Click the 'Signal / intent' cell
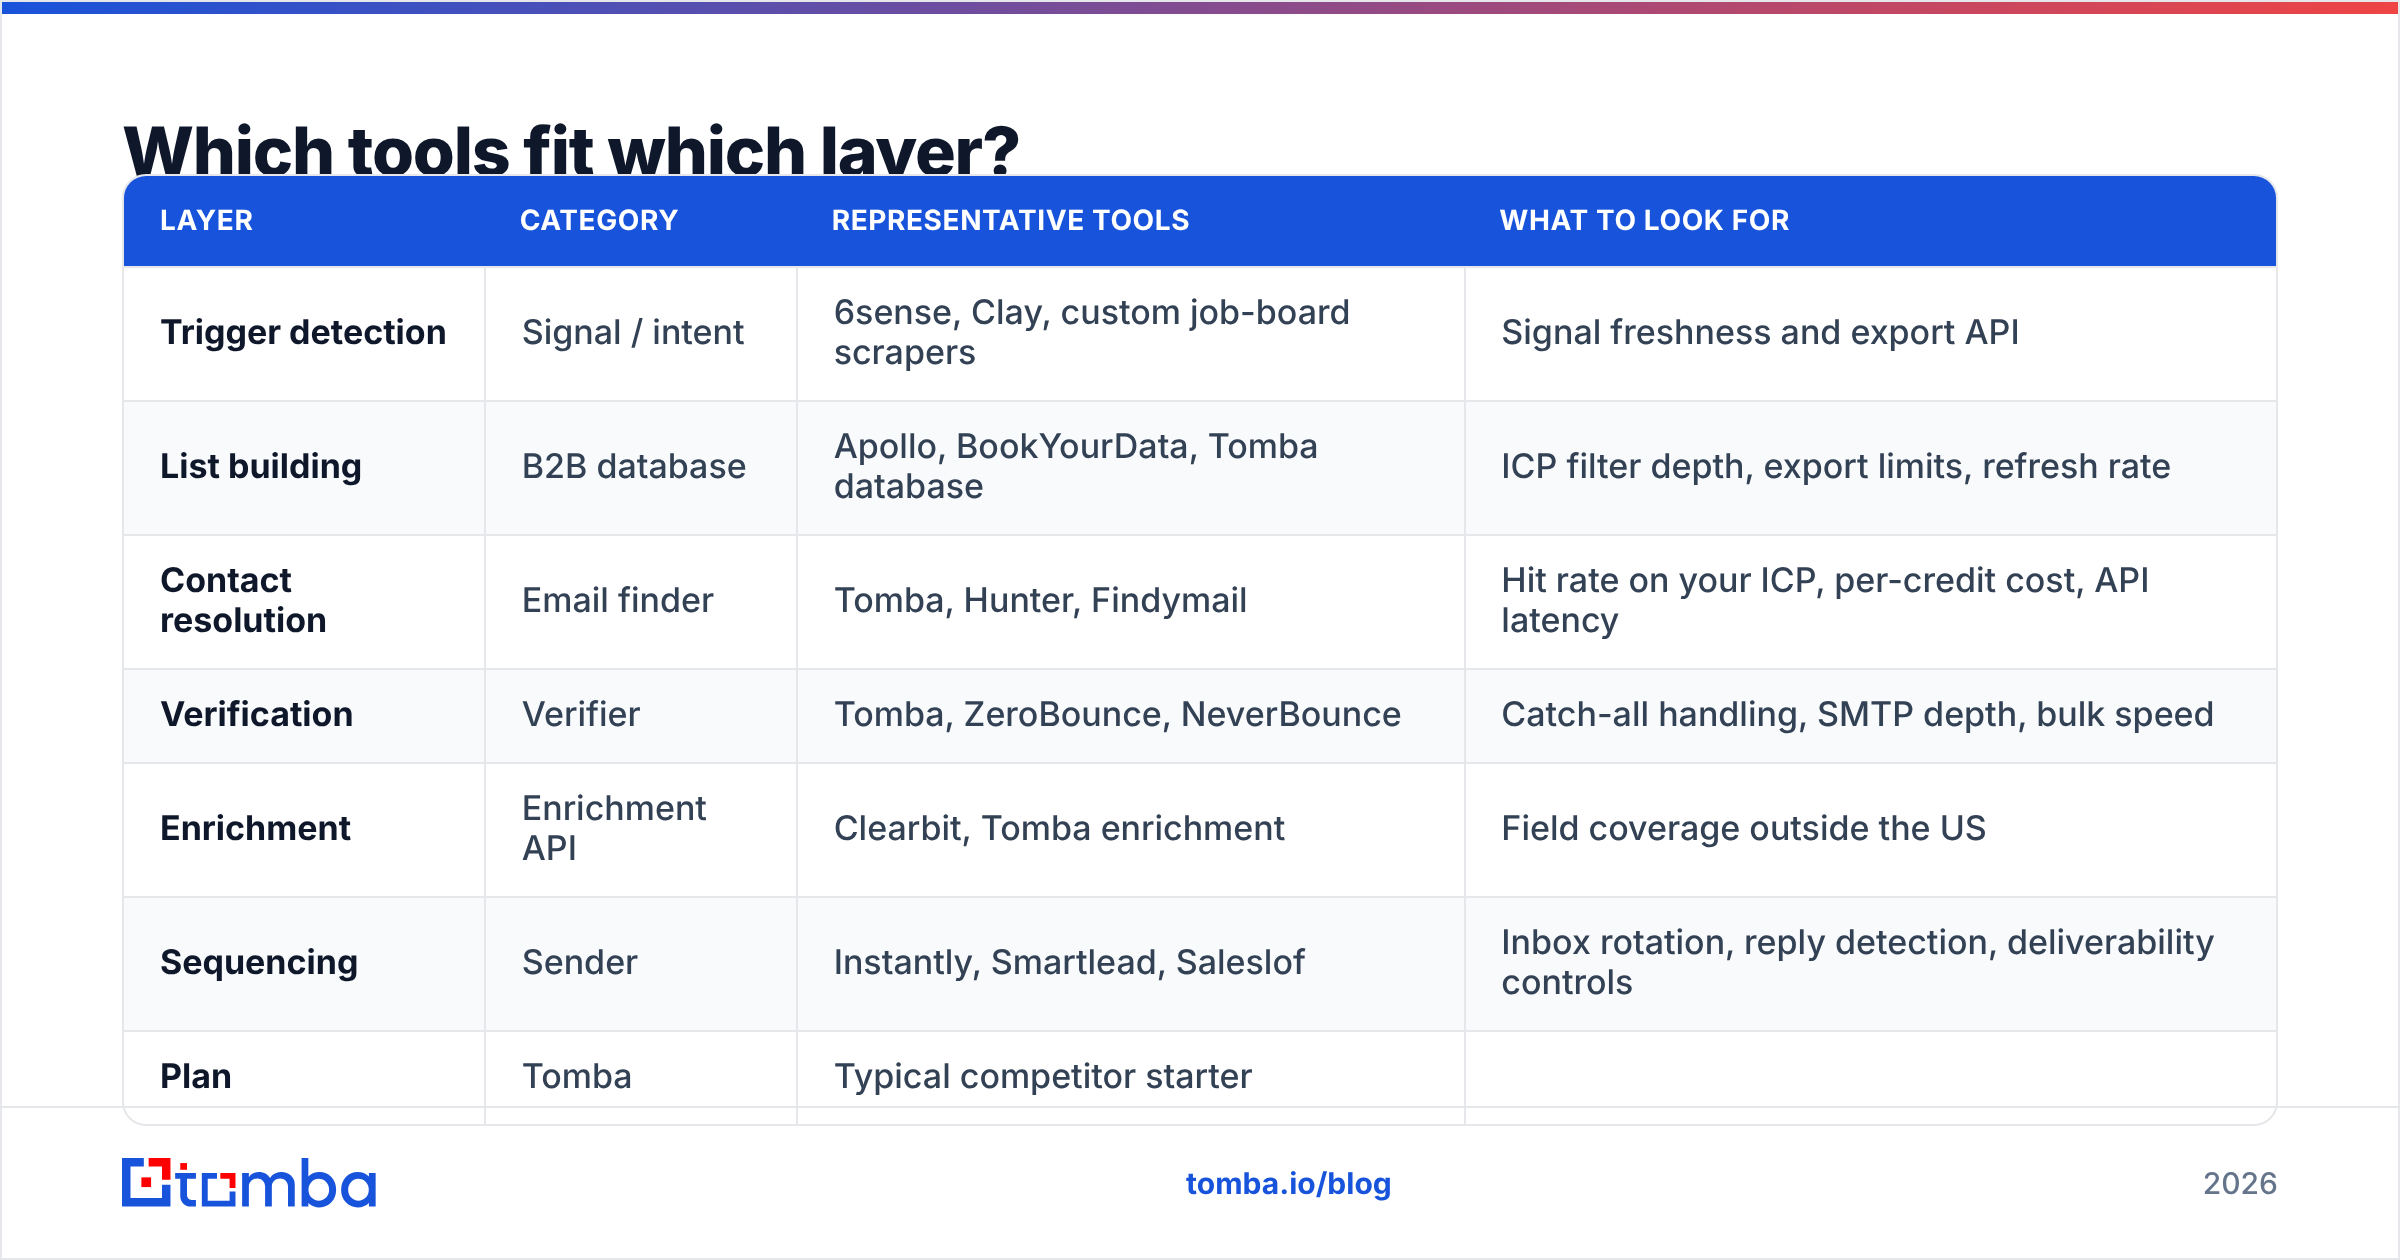Viewport: 2400px width, 1260px height. pos(641,333)
